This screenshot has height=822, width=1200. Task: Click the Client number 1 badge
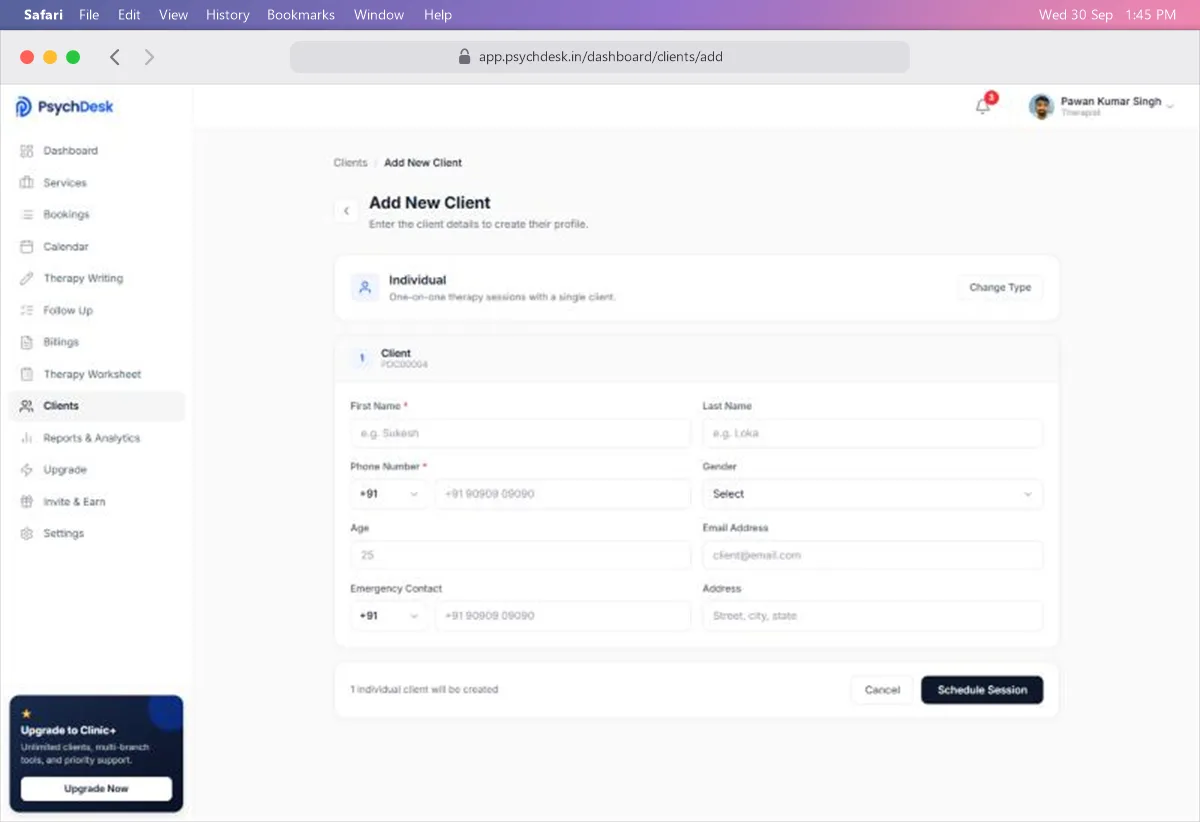click(x=361, y=358)
